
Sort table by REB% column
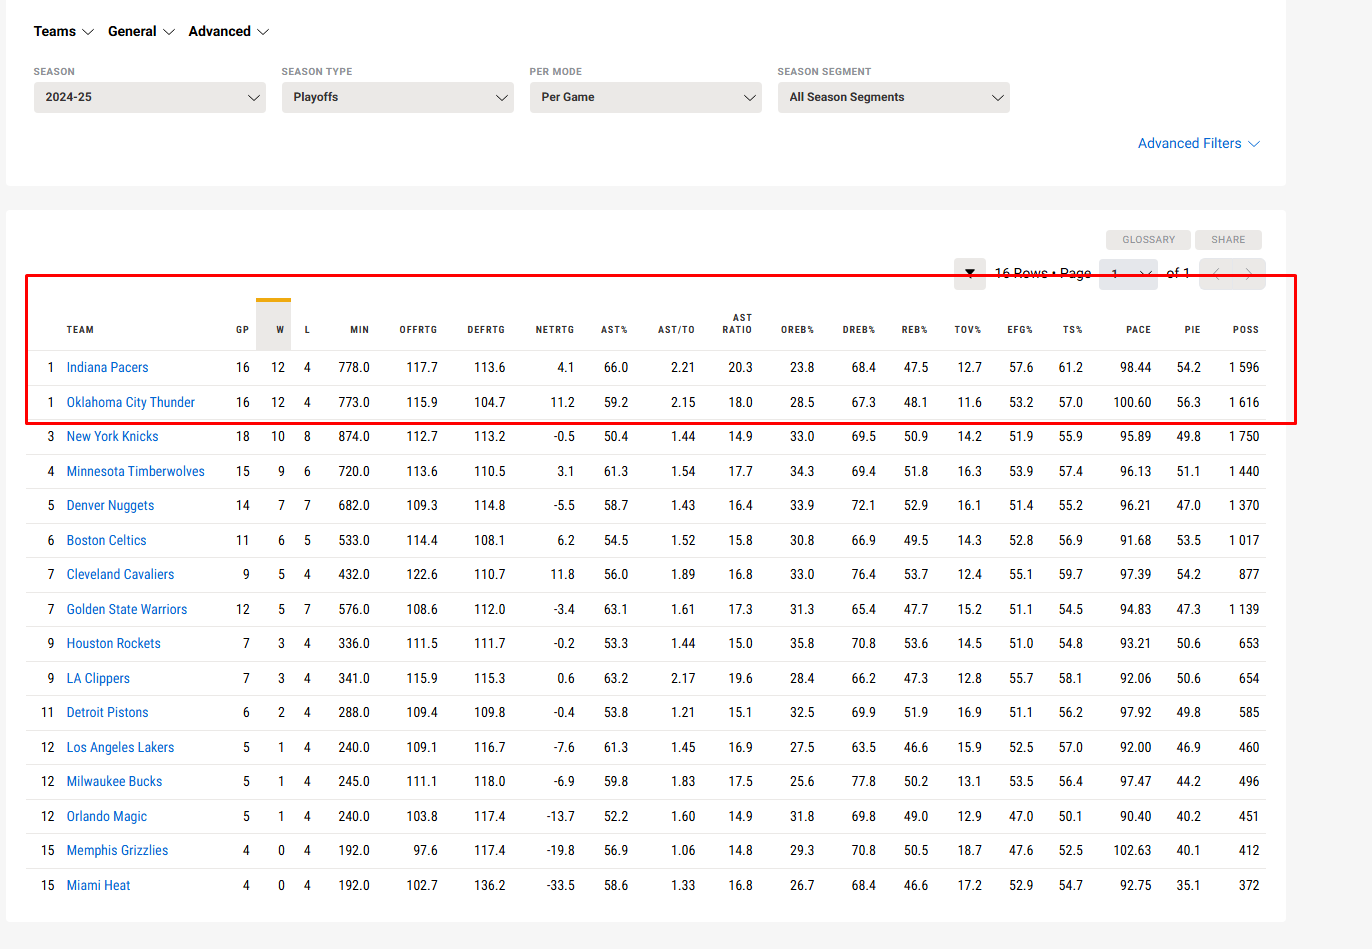915,330
